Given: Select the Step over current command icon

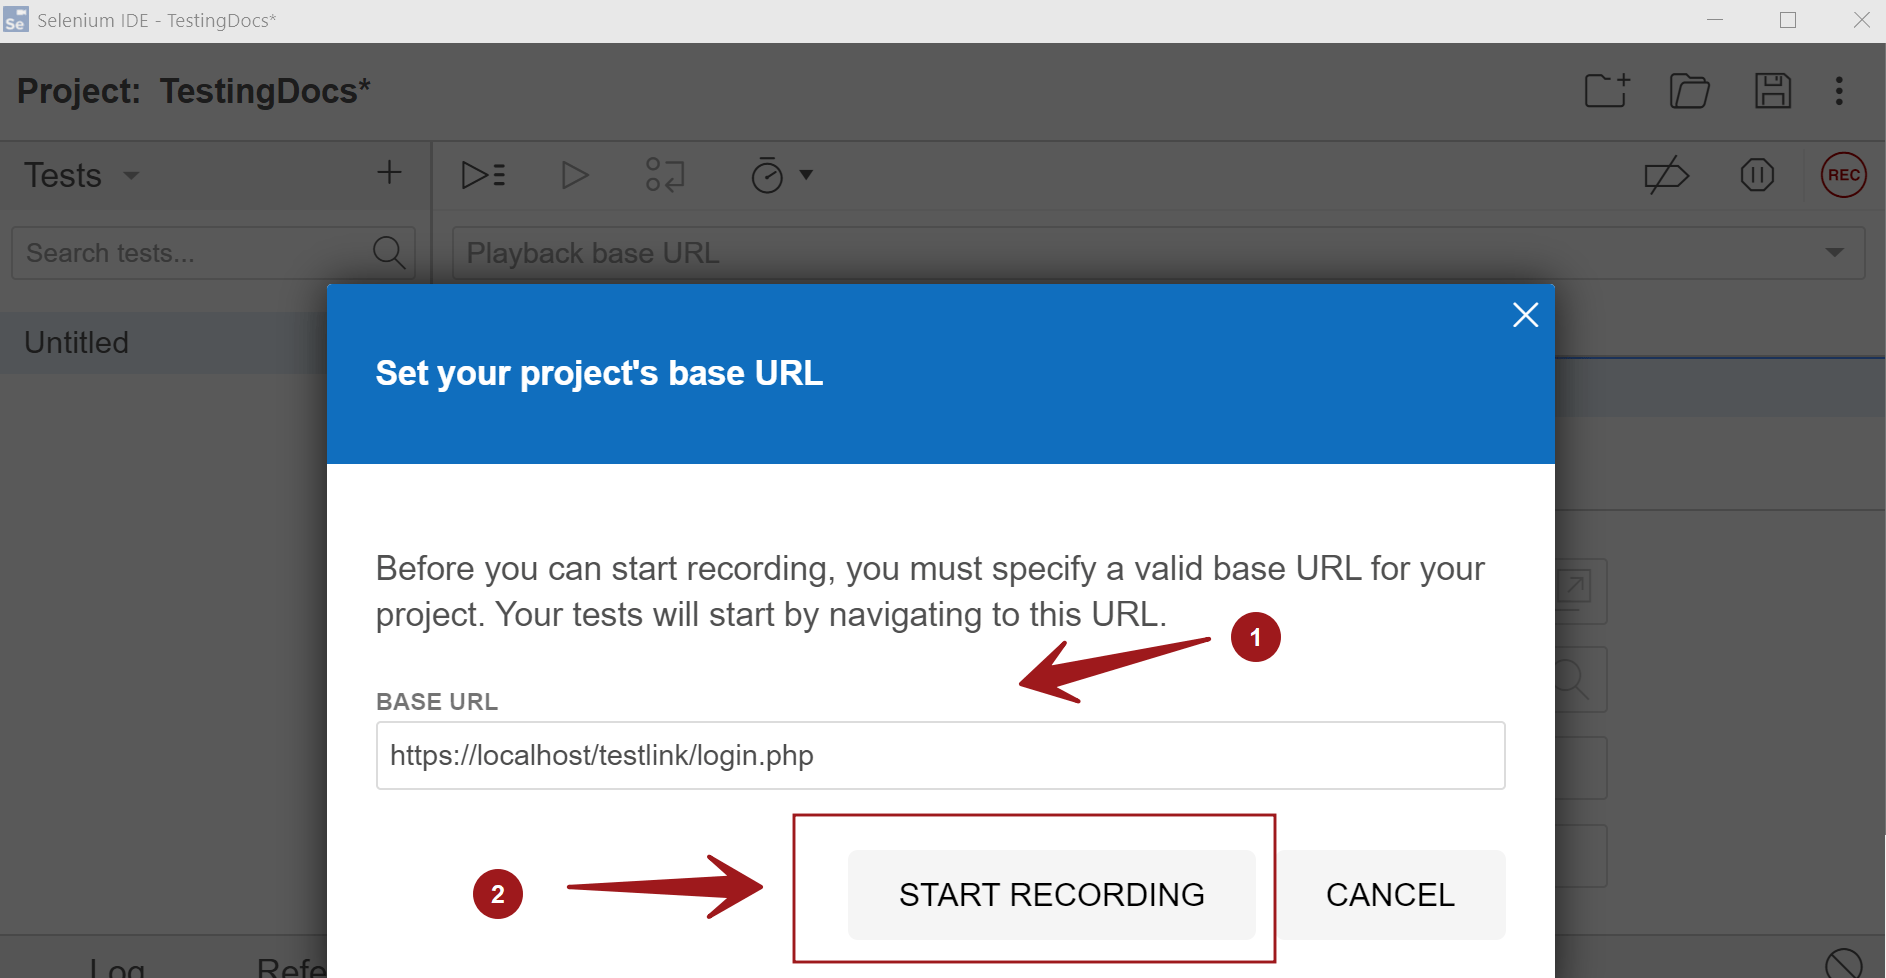Looking at the screenshot, I should pyautogui.click(x=664, y=174).
